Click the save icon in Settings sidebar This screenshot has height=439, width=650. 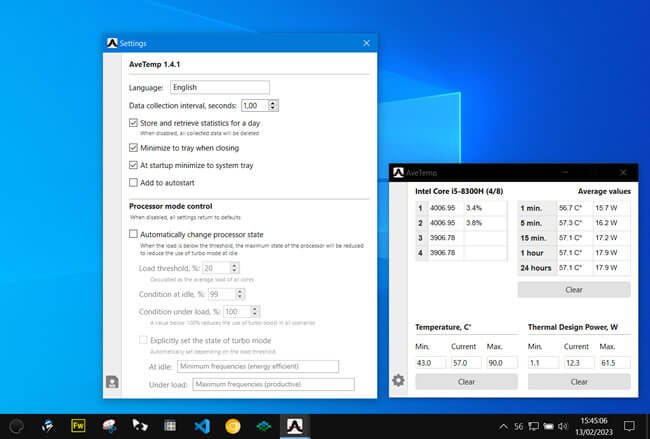[x=112, y=381]
